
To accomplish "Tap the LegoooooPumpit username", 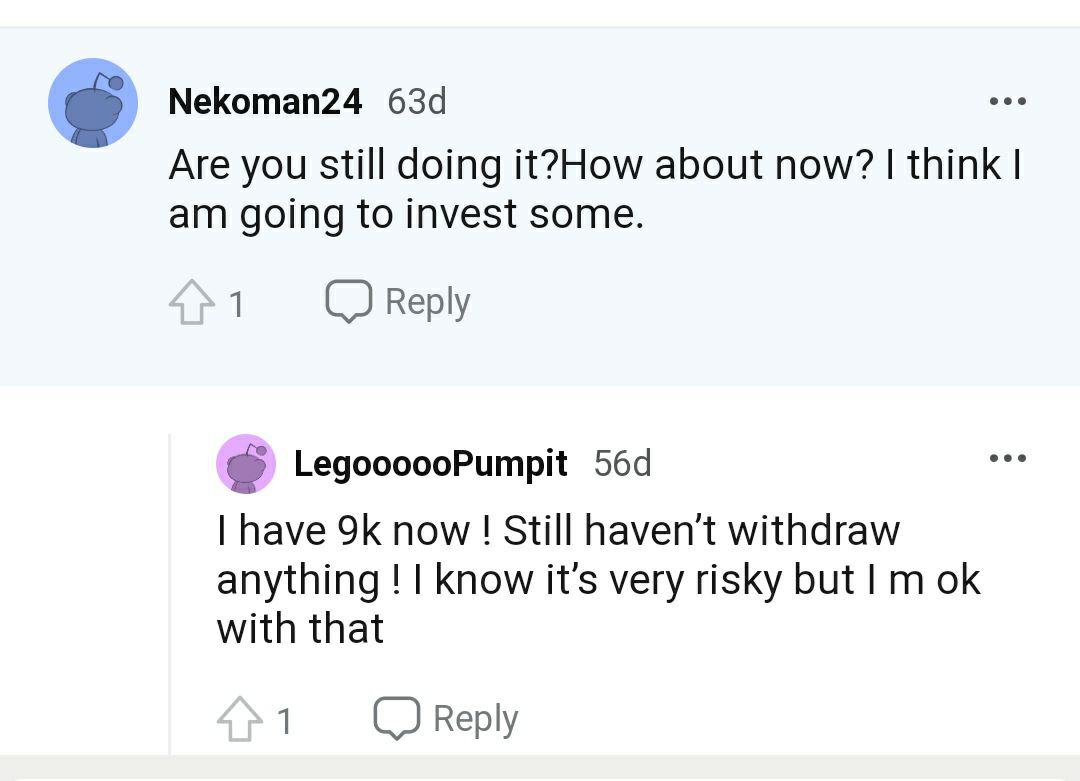I will [x=430, y=464].
